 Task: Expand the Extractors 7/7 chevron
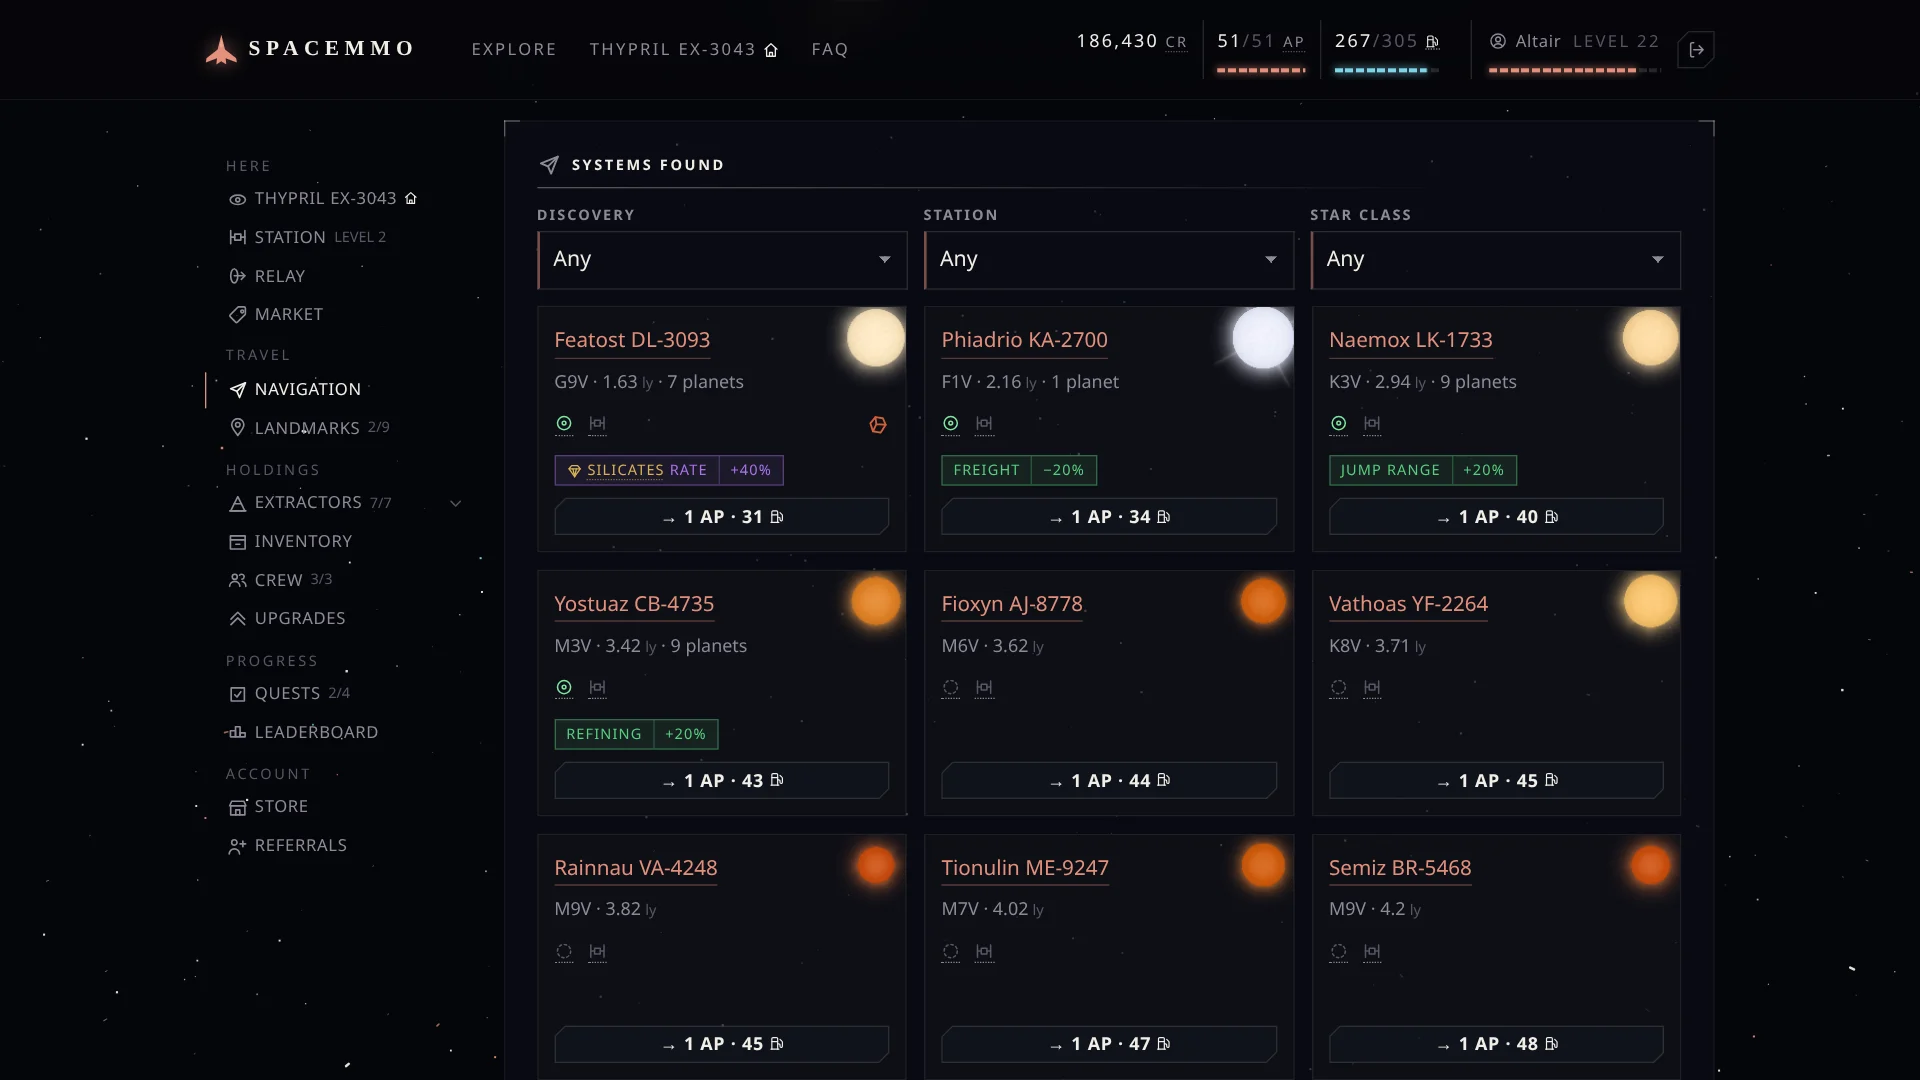pyautogui.click(x=456, y=503)
